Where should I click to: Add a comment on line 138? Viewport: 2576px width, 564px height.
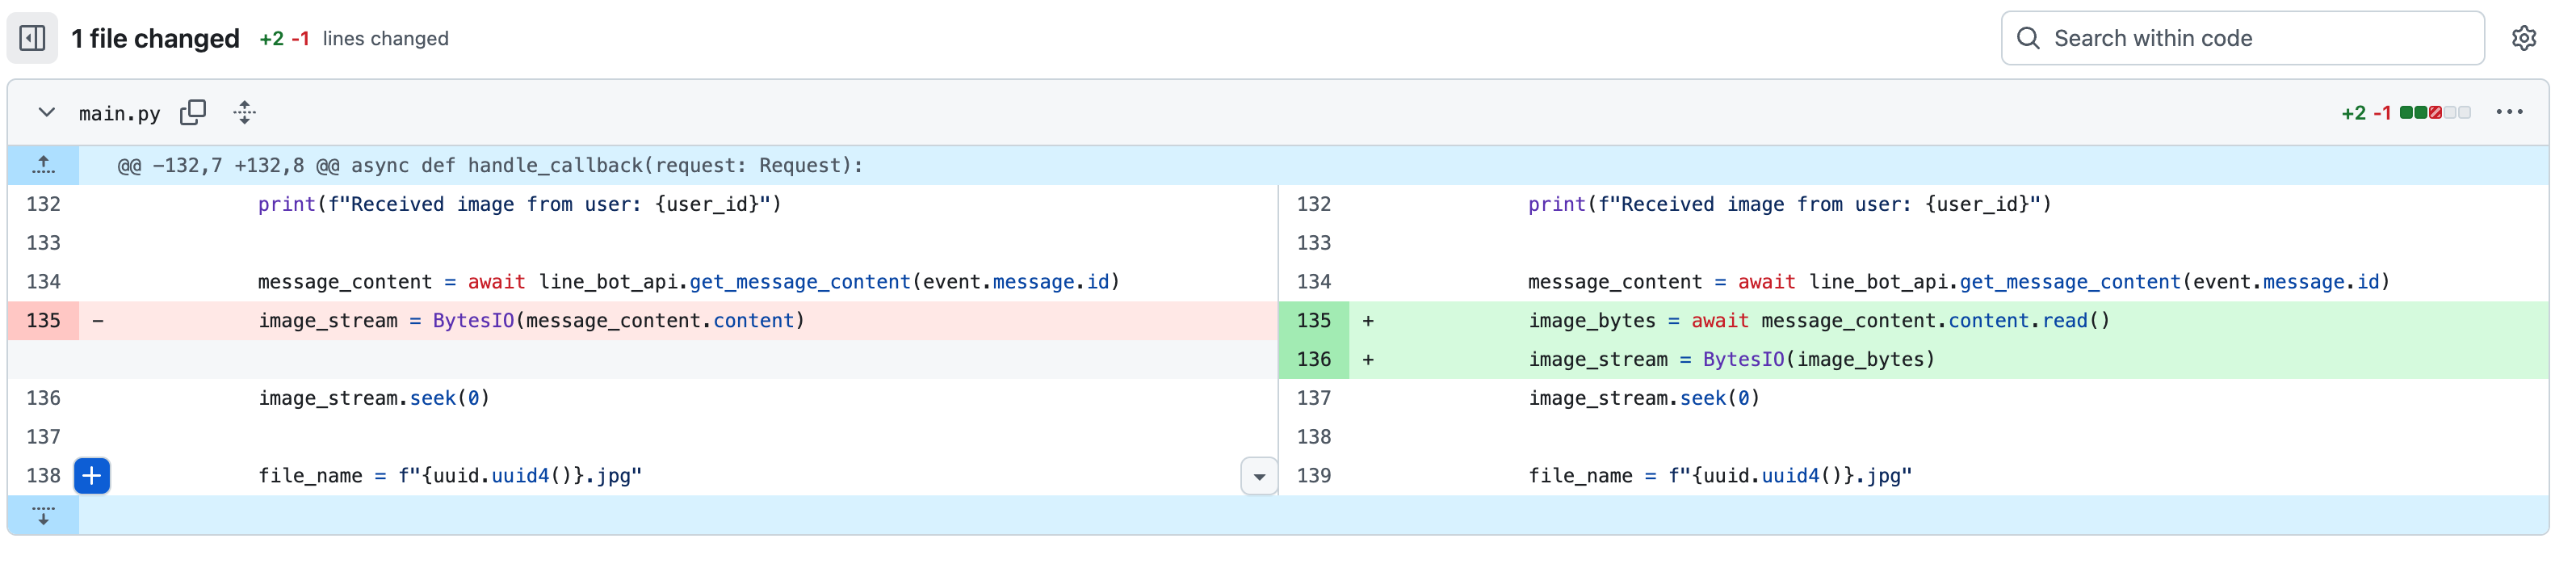tap(92, 476)
